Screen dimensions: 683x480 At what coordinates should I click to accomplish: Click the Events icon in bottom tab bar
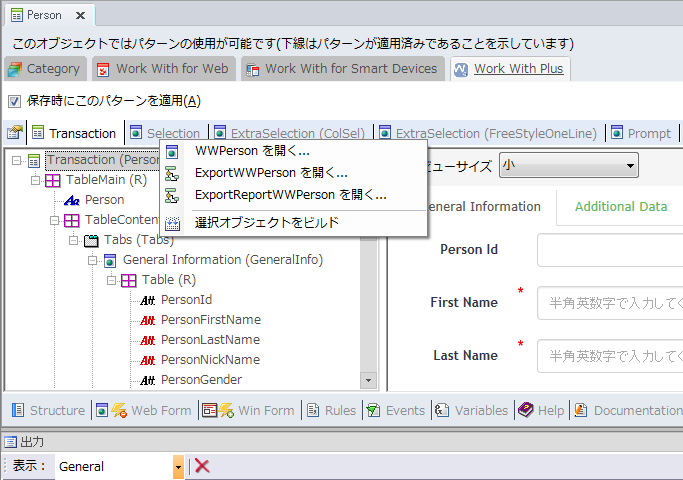[x=372, y=410]
